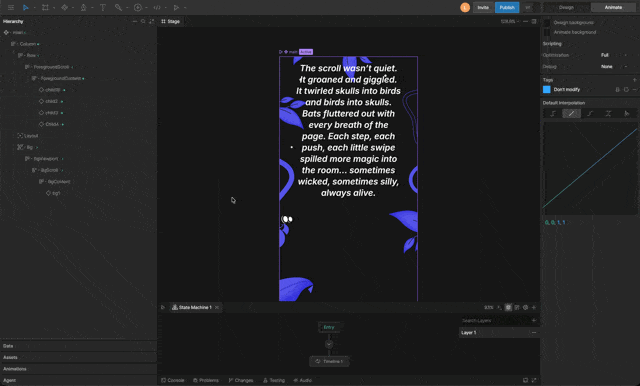
Task: Open dropdown arrow next to Bone tool
Action: pos(127,8)
